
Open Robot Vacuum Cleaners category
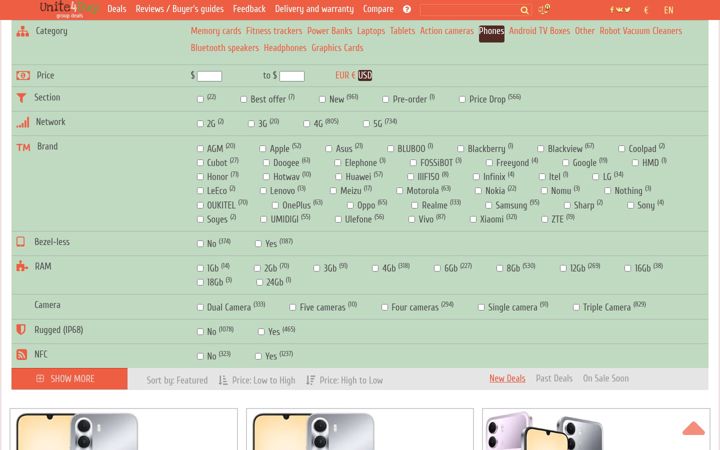click(641, 31)
